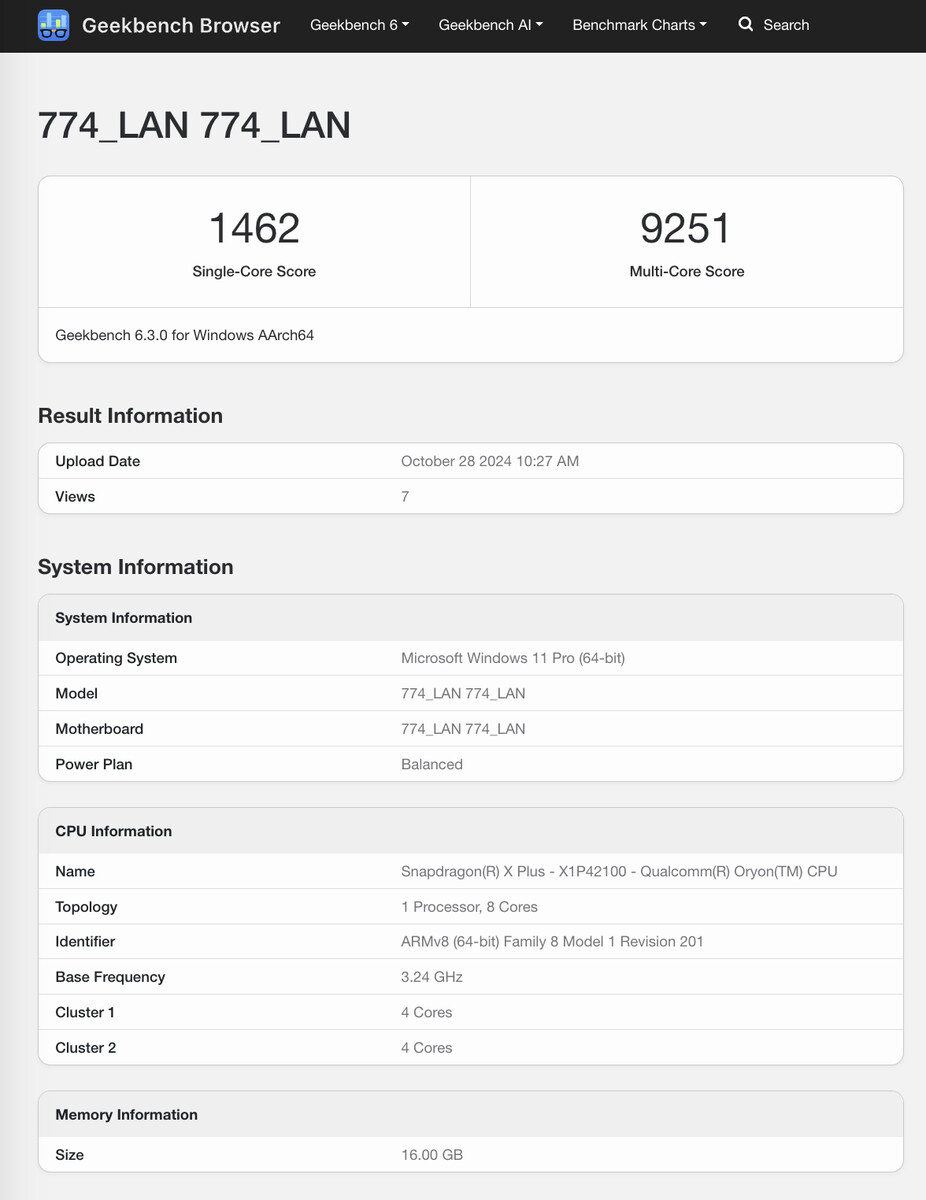Image resolution: width=926 pixels, height=1200 pixels.
Task: Open the Geekbench 6 dropdown menu
Action: click(x=359, y=25)
